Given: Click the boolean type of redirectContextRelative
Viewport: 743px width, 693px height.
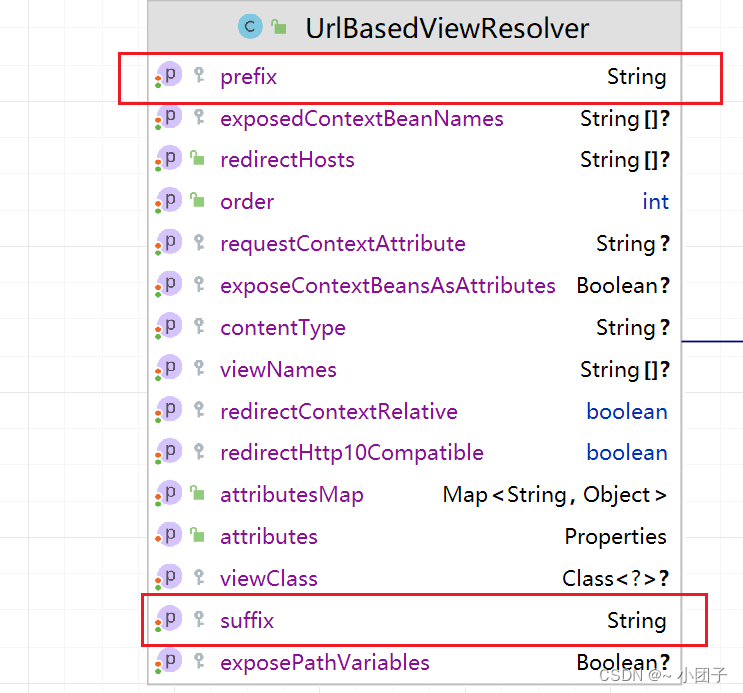Looking at the screenshot, I should coord(626,412).
